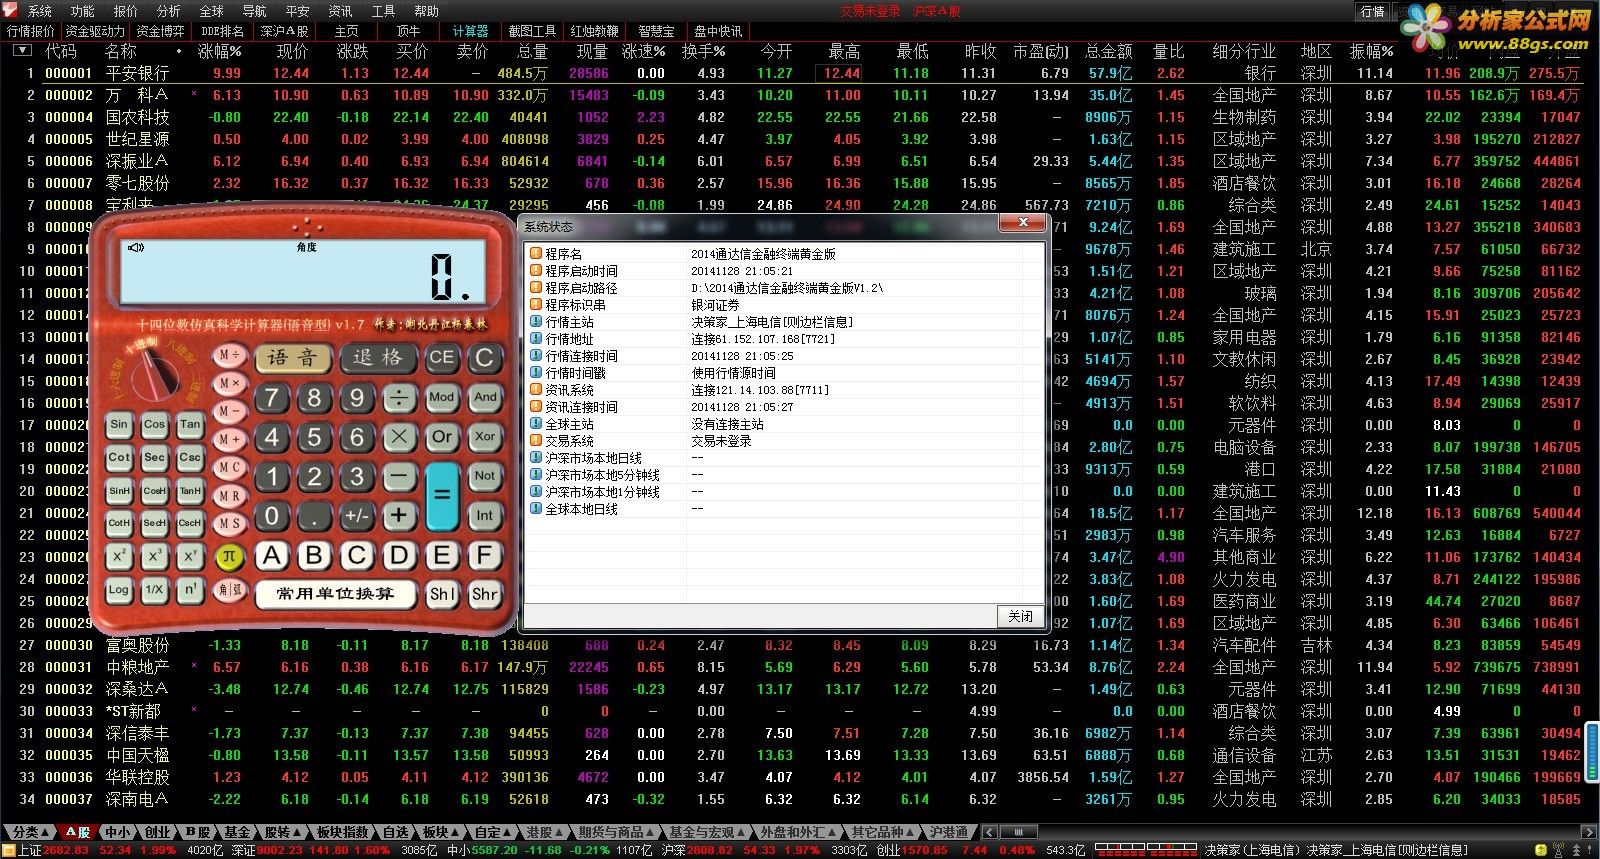Click the x squared key
Screen dimensions: 1600x859
(119, 557)
